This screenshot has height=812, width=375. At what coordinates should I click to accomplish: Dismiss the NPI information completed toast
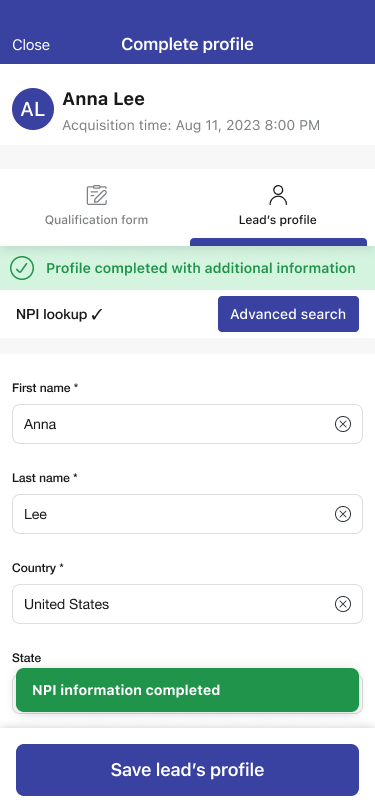coord(188,690)
